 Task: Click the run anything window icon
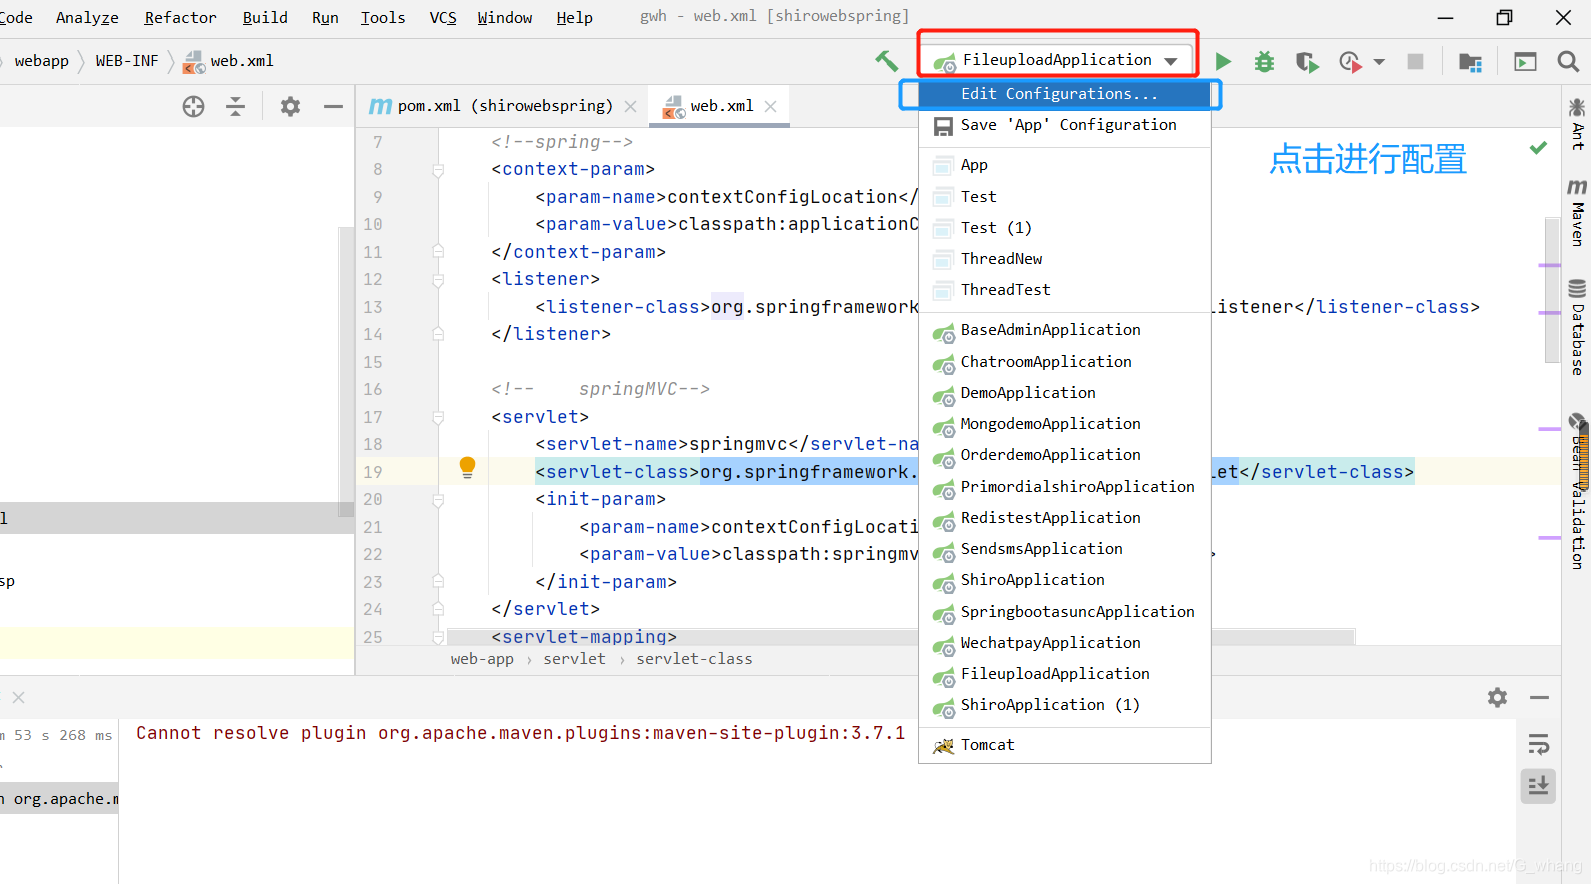1525,62
